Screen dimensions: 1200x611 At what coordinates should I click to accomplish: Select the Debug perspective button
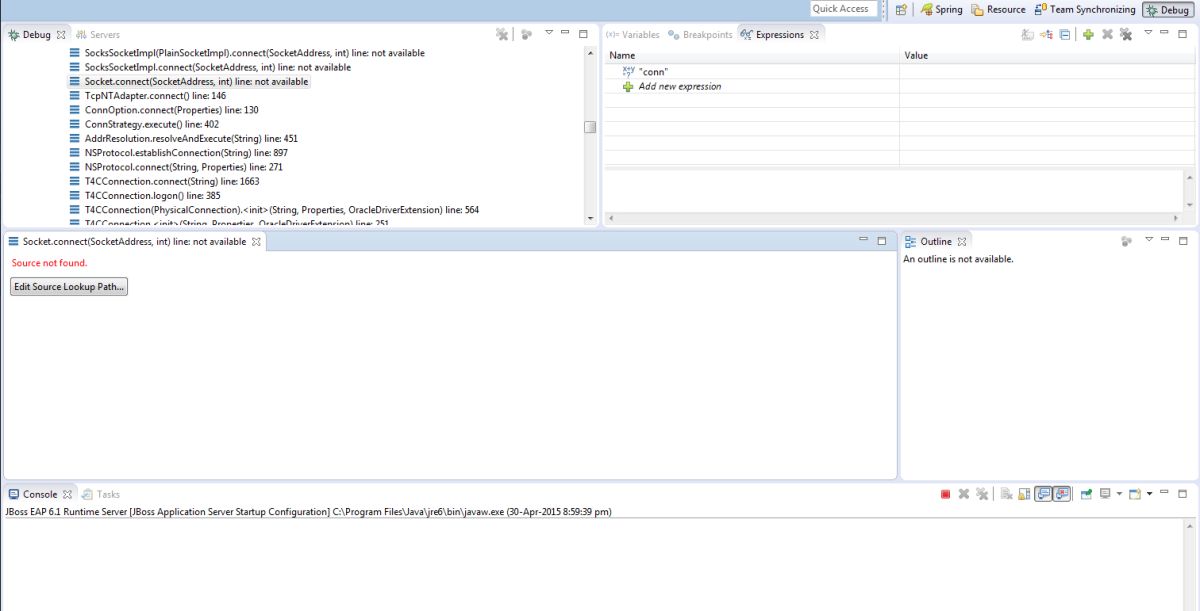(x=1167, y=9)
